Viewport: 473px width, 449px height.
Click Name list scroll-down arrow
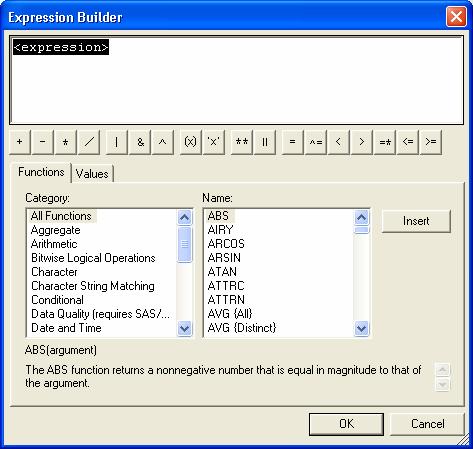(x=362, y=329)
